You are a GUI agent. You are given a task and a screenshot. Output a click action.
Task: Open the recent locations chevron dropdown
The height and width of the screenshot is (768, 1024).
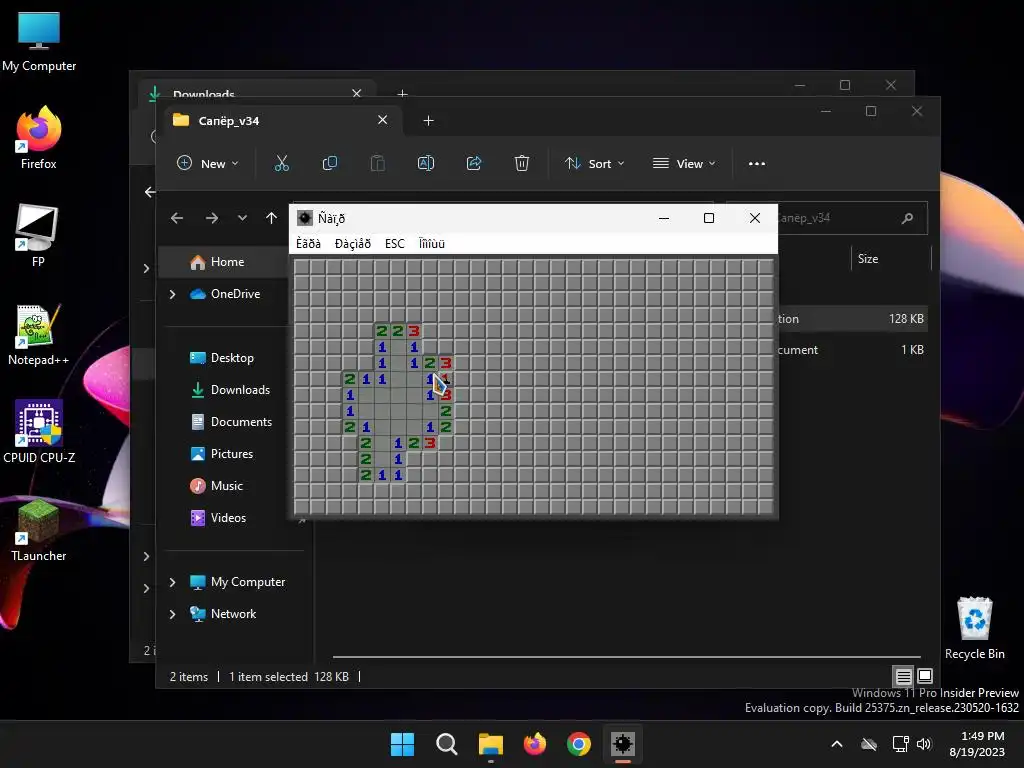coord(242,218)
